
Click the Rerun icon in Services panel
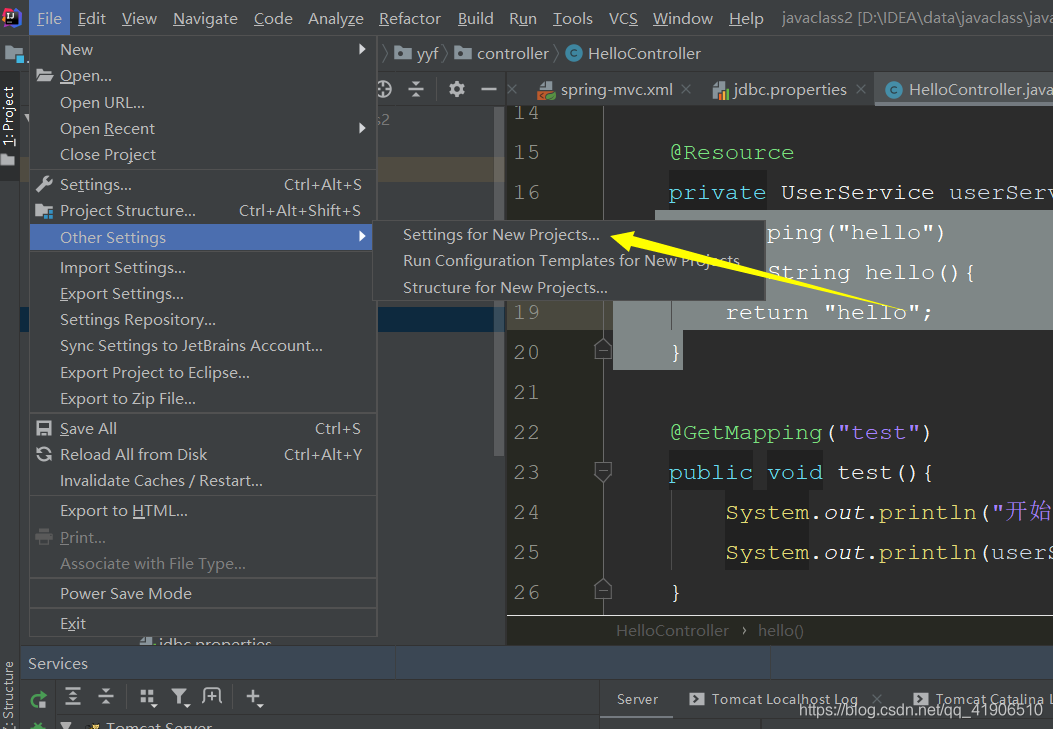coord(39,699)
